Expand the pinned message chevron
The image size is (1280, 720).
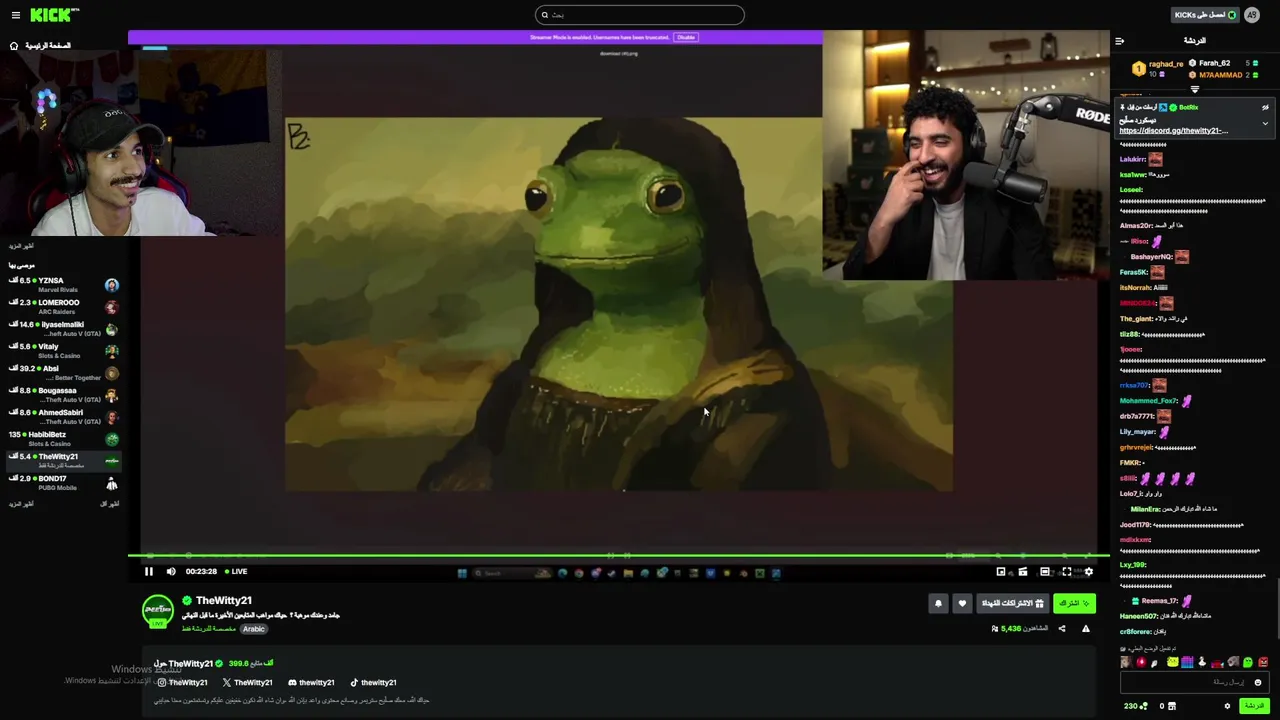tap(1265, 123)
